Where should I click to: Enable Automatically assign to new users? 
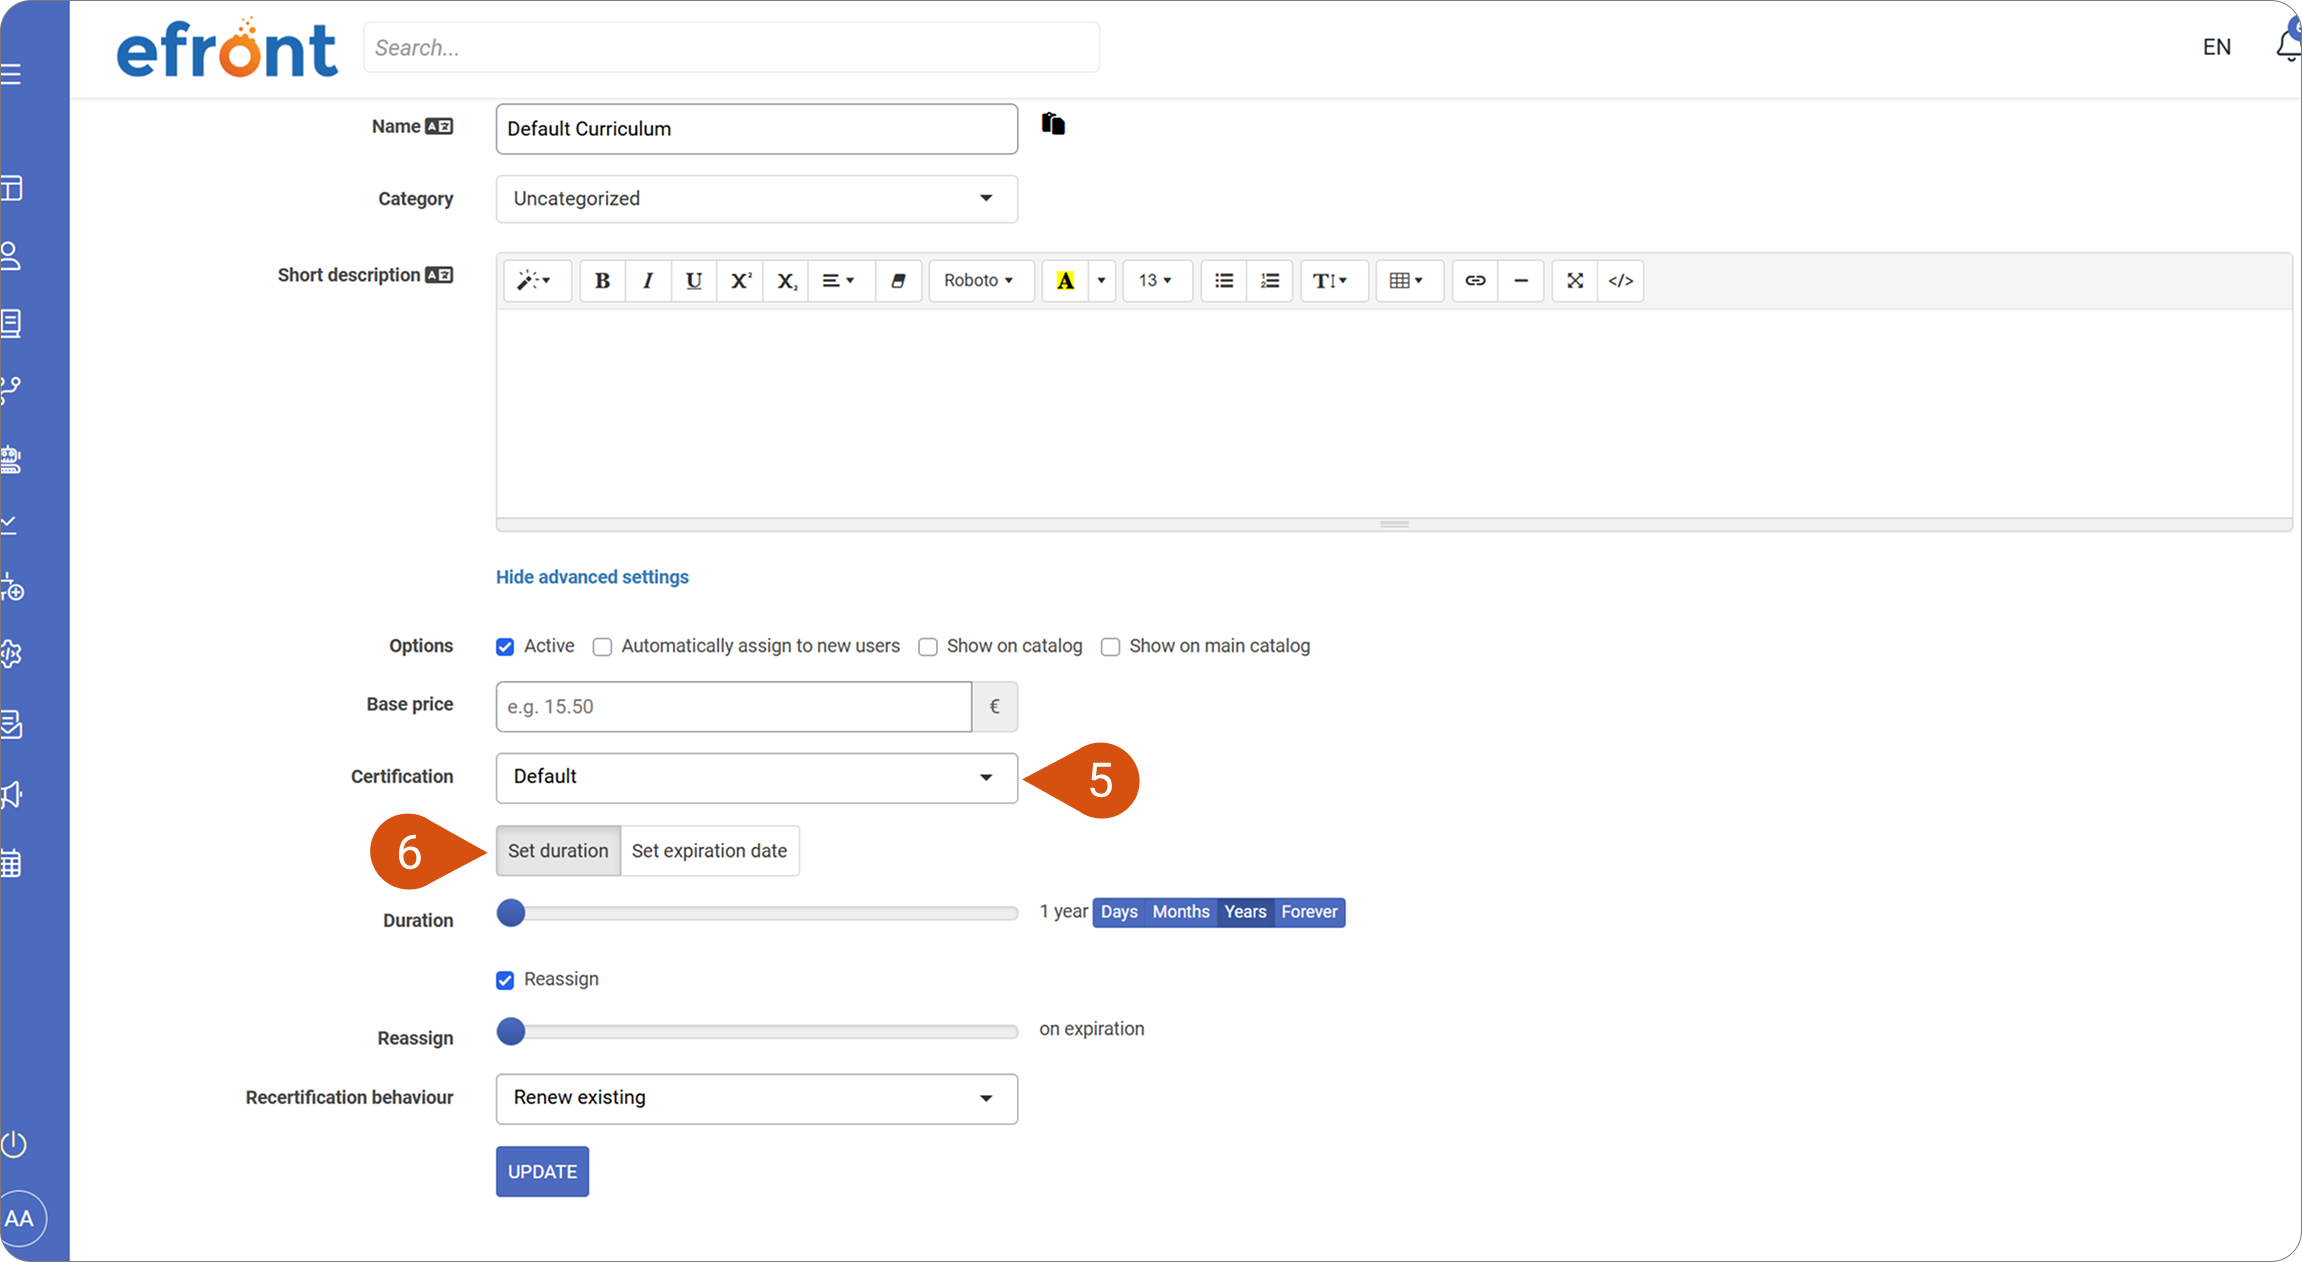pos(602,647)
